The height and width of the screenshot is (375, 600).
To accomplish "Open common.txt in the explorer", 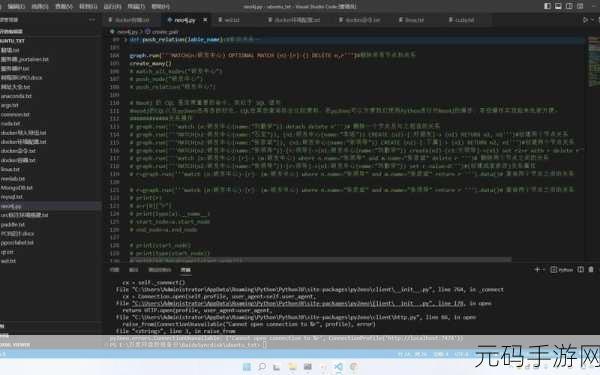I will 15,114.
